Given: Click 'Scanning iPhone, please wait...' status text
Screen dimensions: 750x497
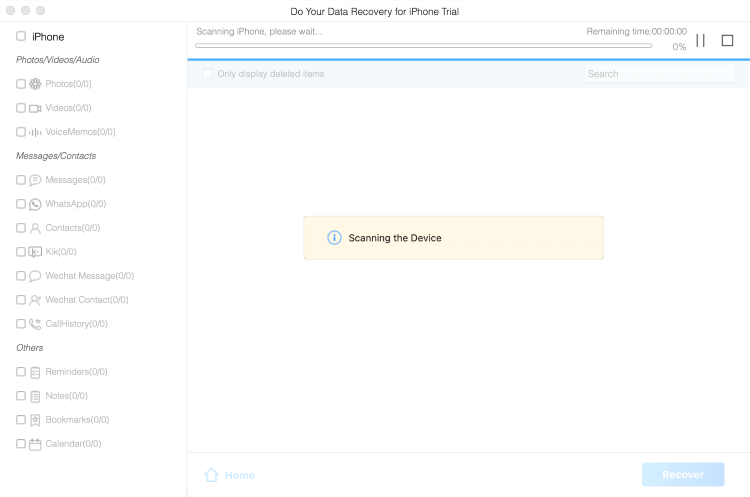Looking at the screenshot, I should click(259, 32).
